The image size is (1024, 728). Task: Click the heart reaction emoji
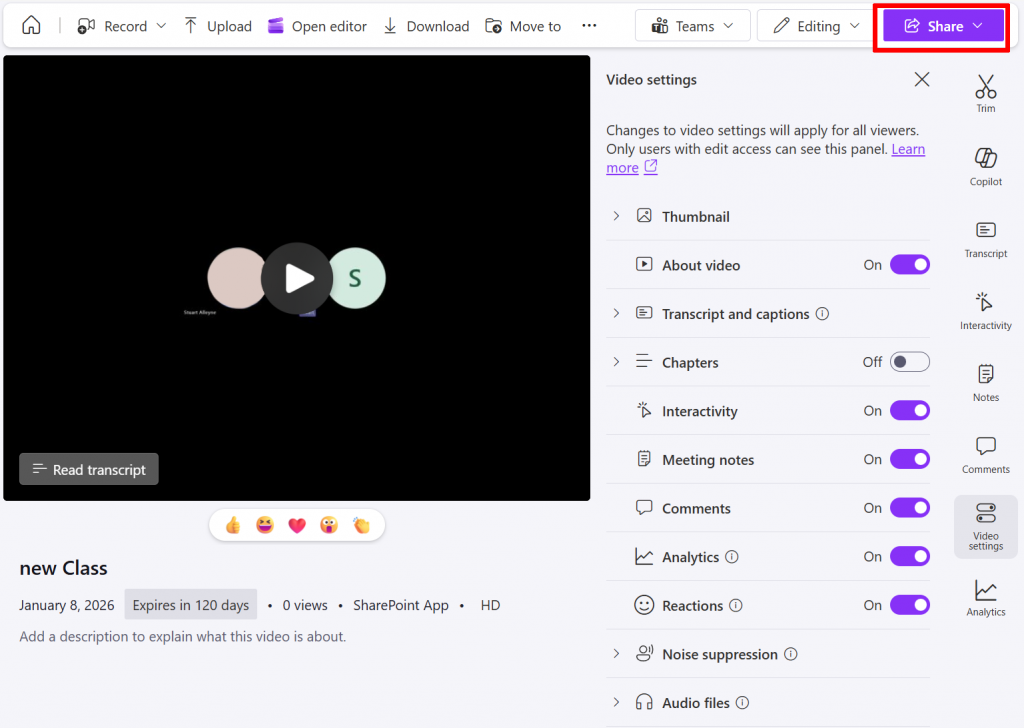(x=297, y=525)
